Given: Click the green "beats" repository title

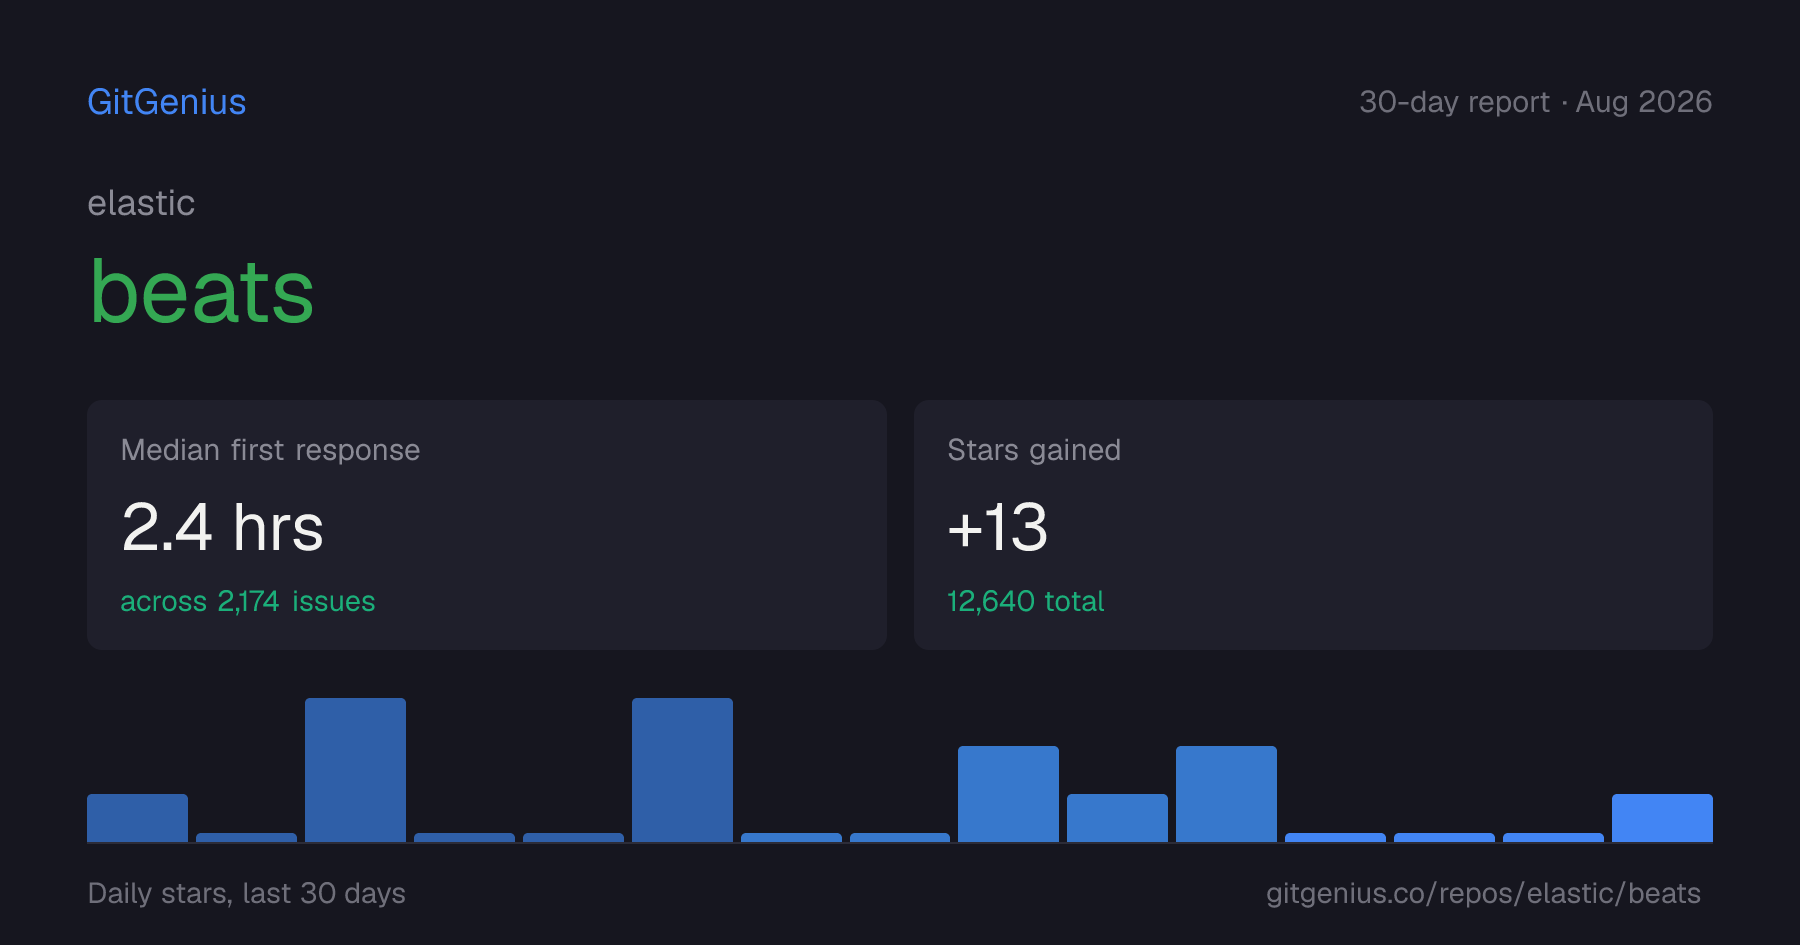Looking at the screenshot, I should 202,291.
